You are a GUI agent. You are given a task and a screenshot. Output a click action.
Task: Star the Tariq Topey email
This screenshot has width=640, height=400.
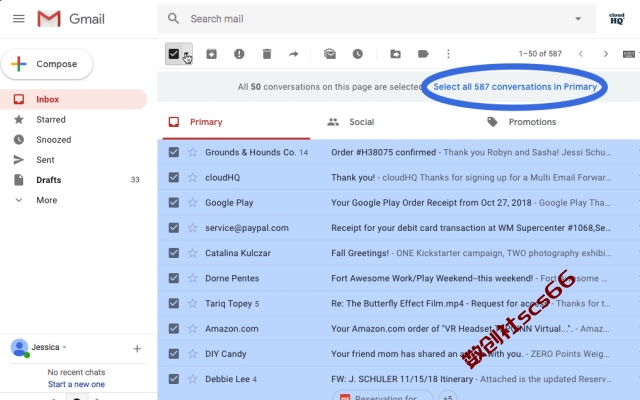coord(193,303)
